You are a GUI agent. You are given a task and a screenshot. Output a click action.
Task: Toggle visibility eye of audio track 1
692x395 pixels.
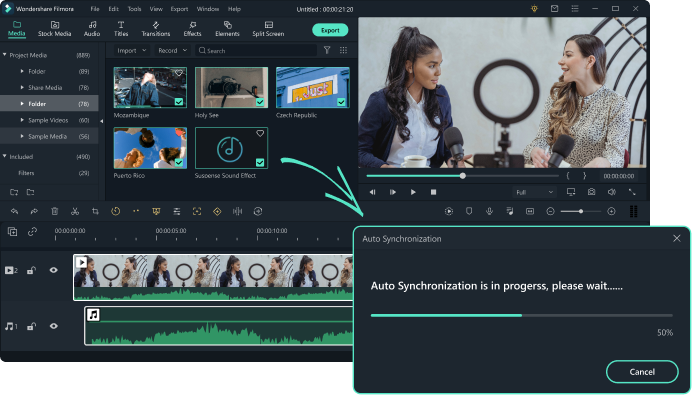53,326
